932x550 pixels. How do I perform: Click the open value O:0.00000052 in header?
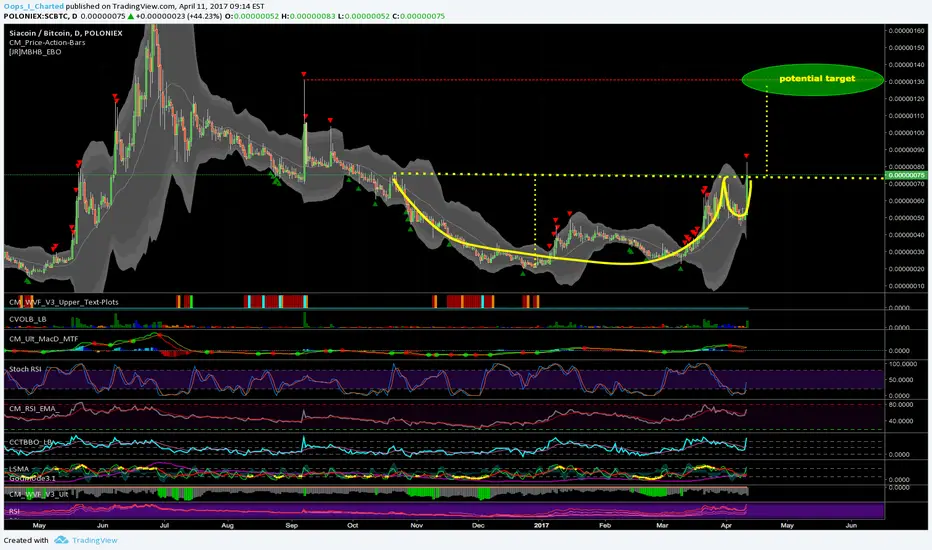click(x=253, y=16)
